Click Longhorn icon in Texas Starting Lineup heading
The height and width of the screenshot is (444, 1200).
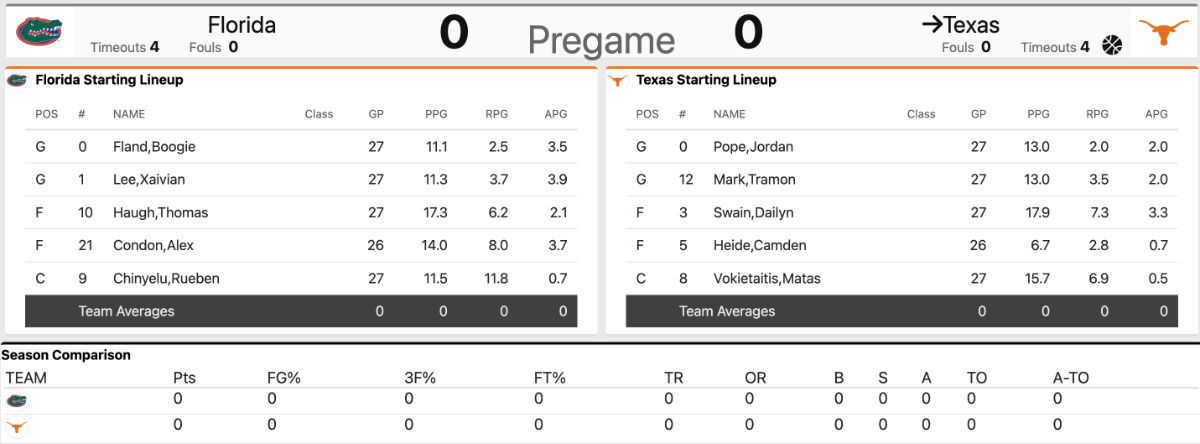[618, 80]
